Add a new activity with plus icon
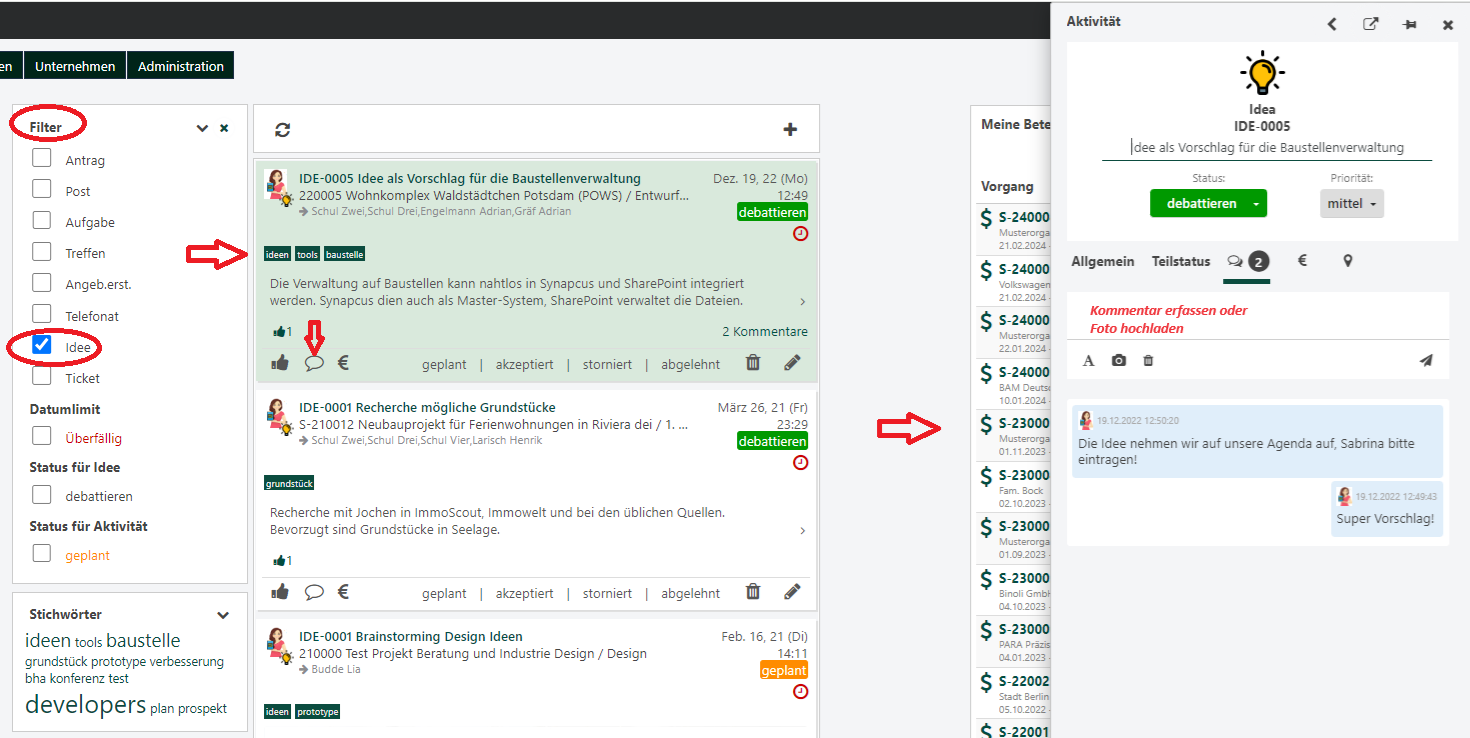1470x738 pixels. click(x=790, y=129)
